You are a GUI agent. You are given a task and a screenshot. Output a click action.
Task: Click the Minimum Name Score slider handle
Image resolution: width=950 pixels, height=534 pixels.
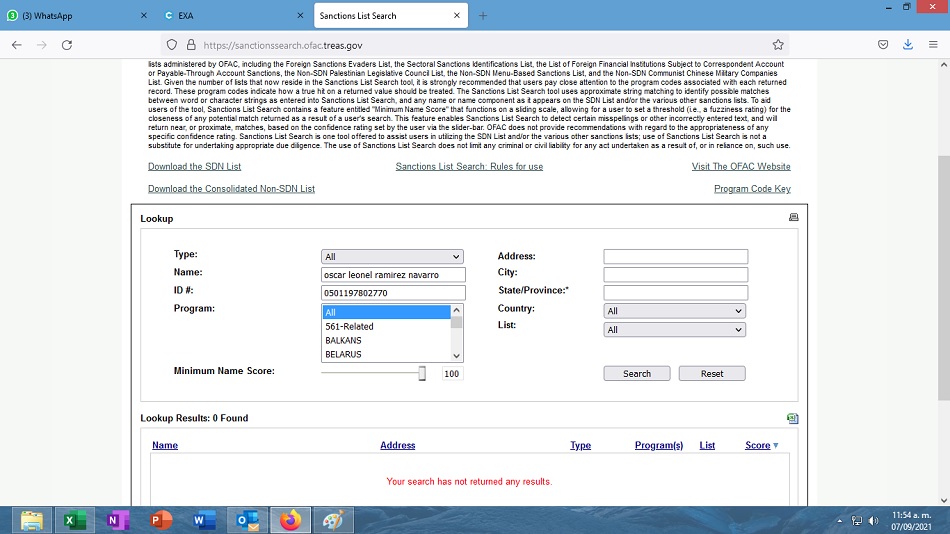point(422,373)
